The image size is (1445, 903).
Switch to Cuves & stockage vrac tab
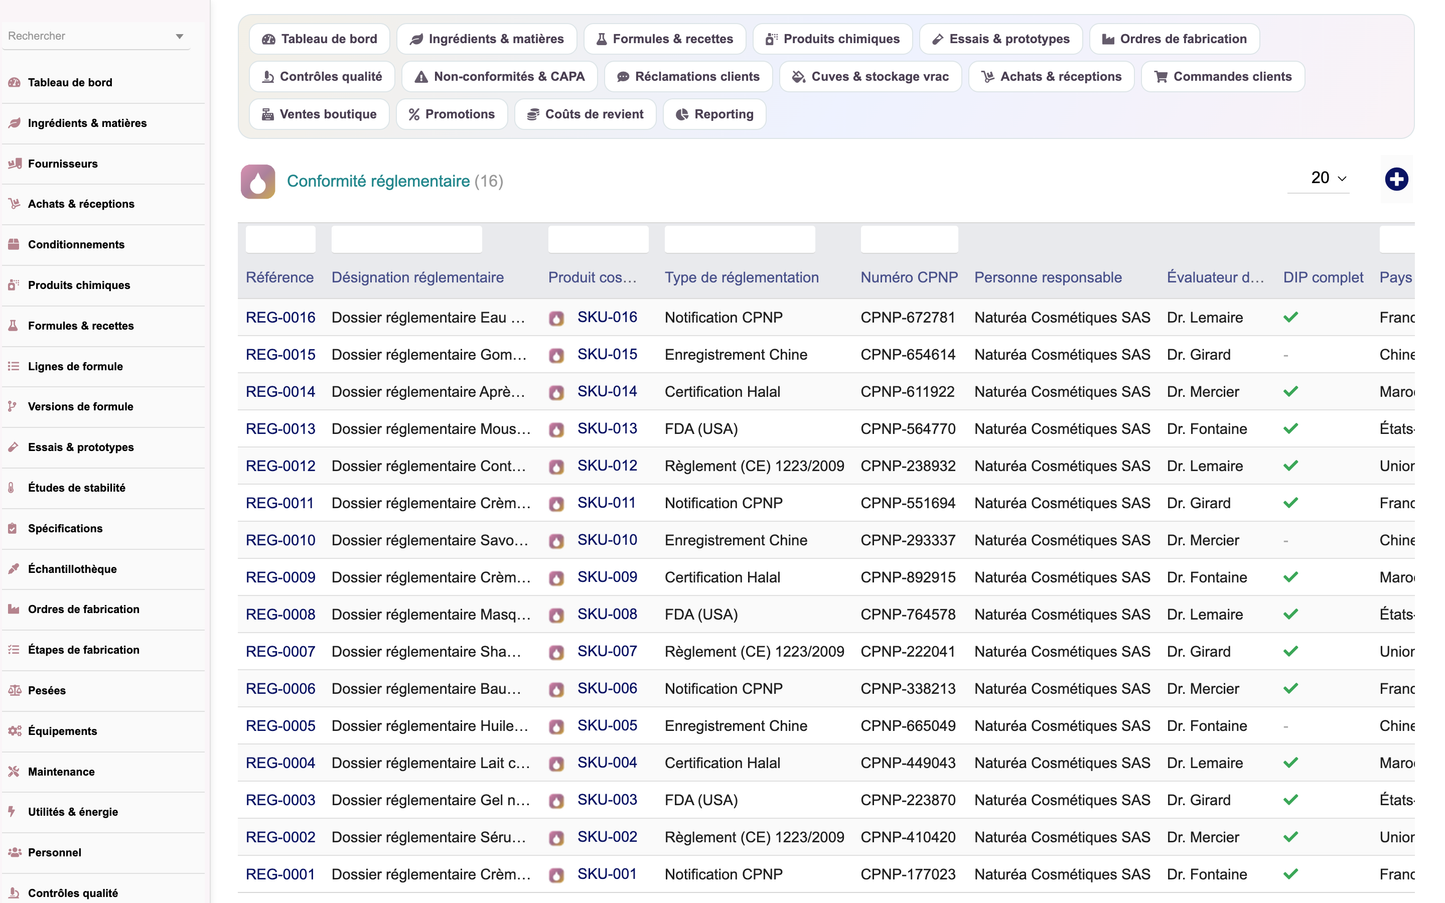coord(870,77)
